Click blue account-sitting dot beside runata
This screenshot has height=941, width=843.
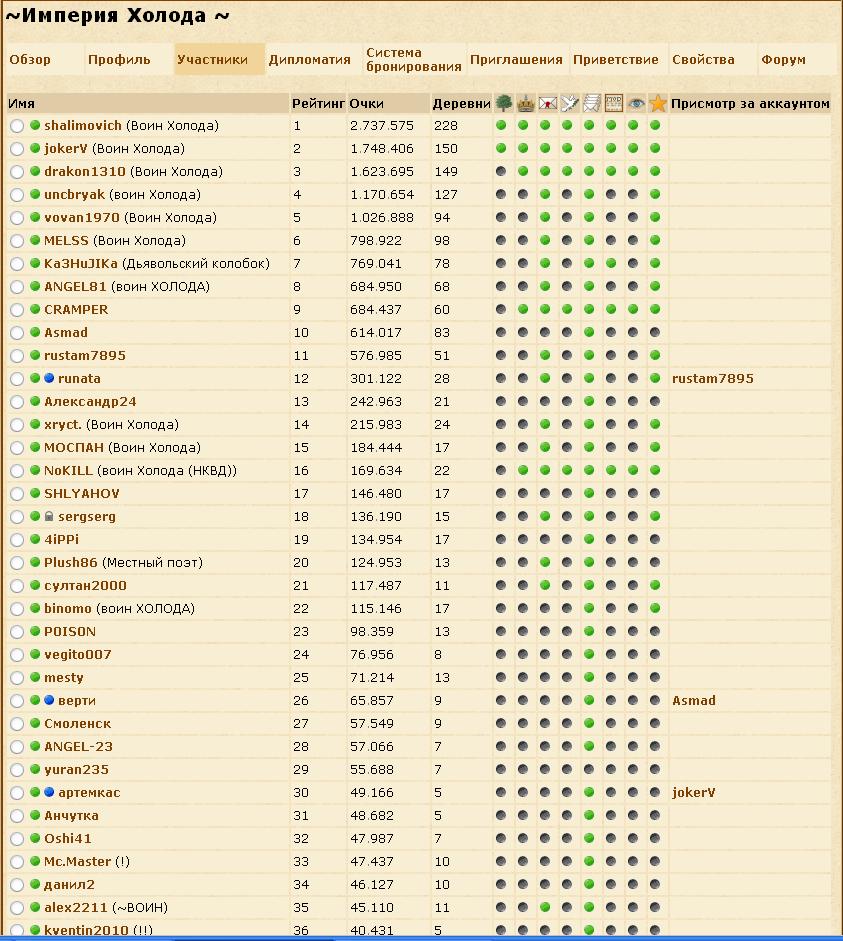(49, 378)
